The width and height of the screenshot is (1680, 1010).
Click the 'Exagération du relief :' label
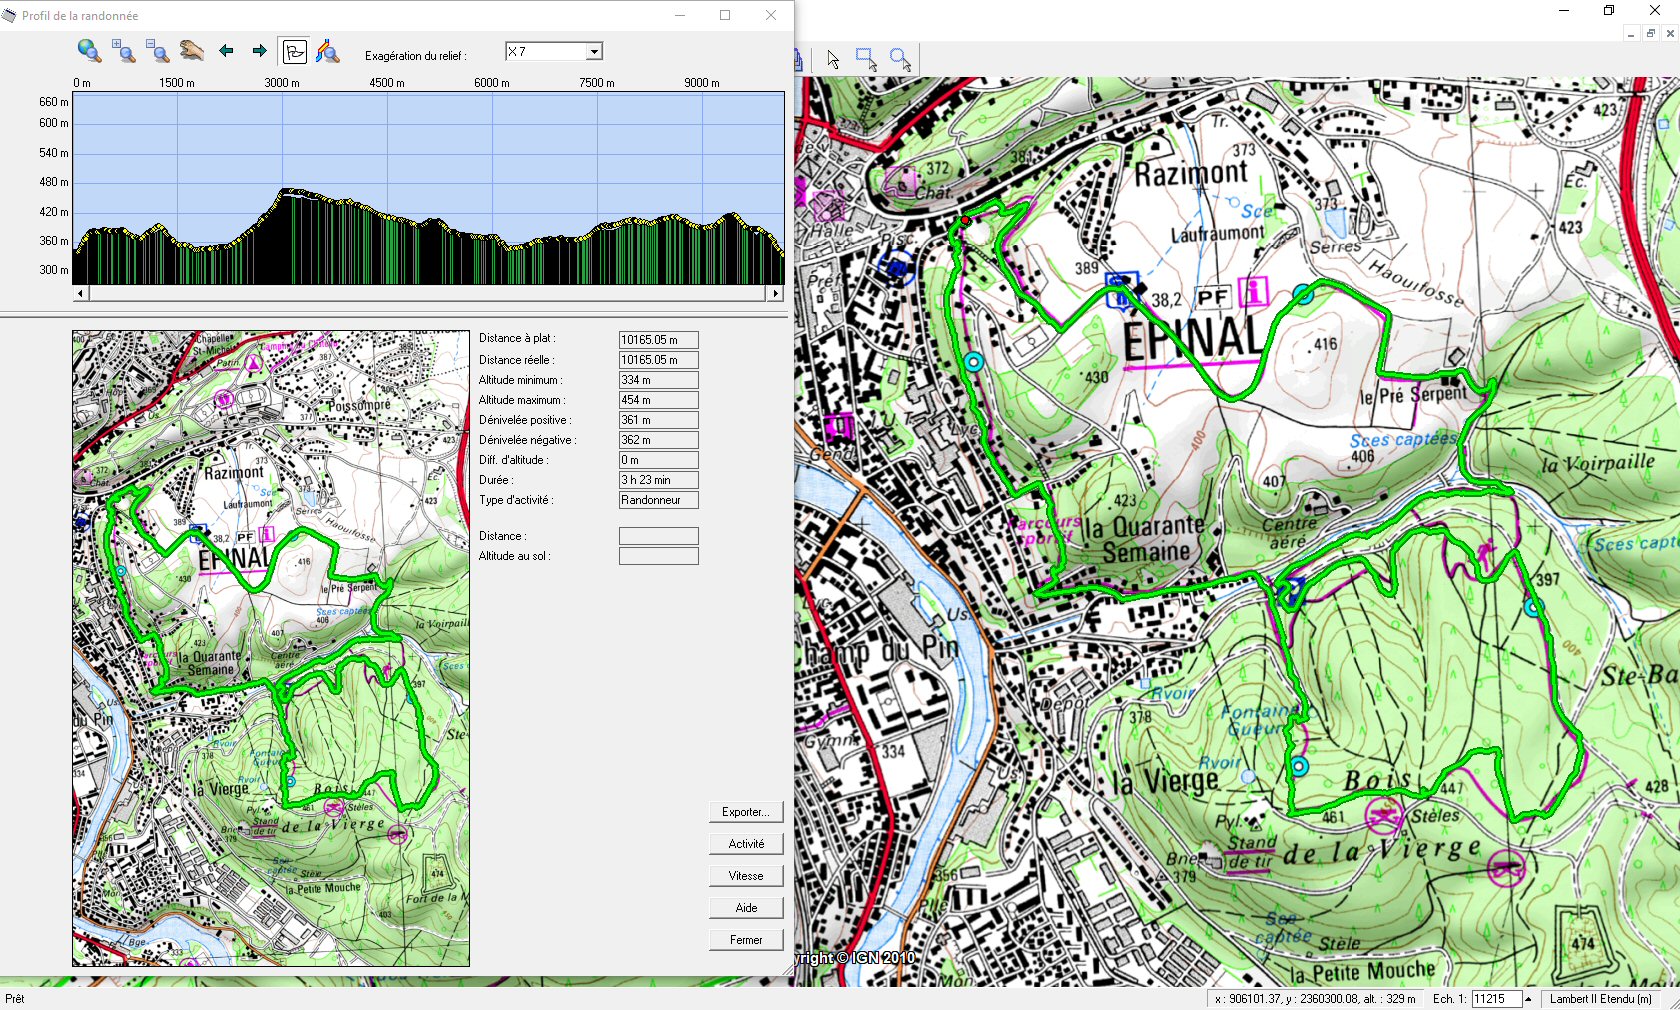pos(415,56)
